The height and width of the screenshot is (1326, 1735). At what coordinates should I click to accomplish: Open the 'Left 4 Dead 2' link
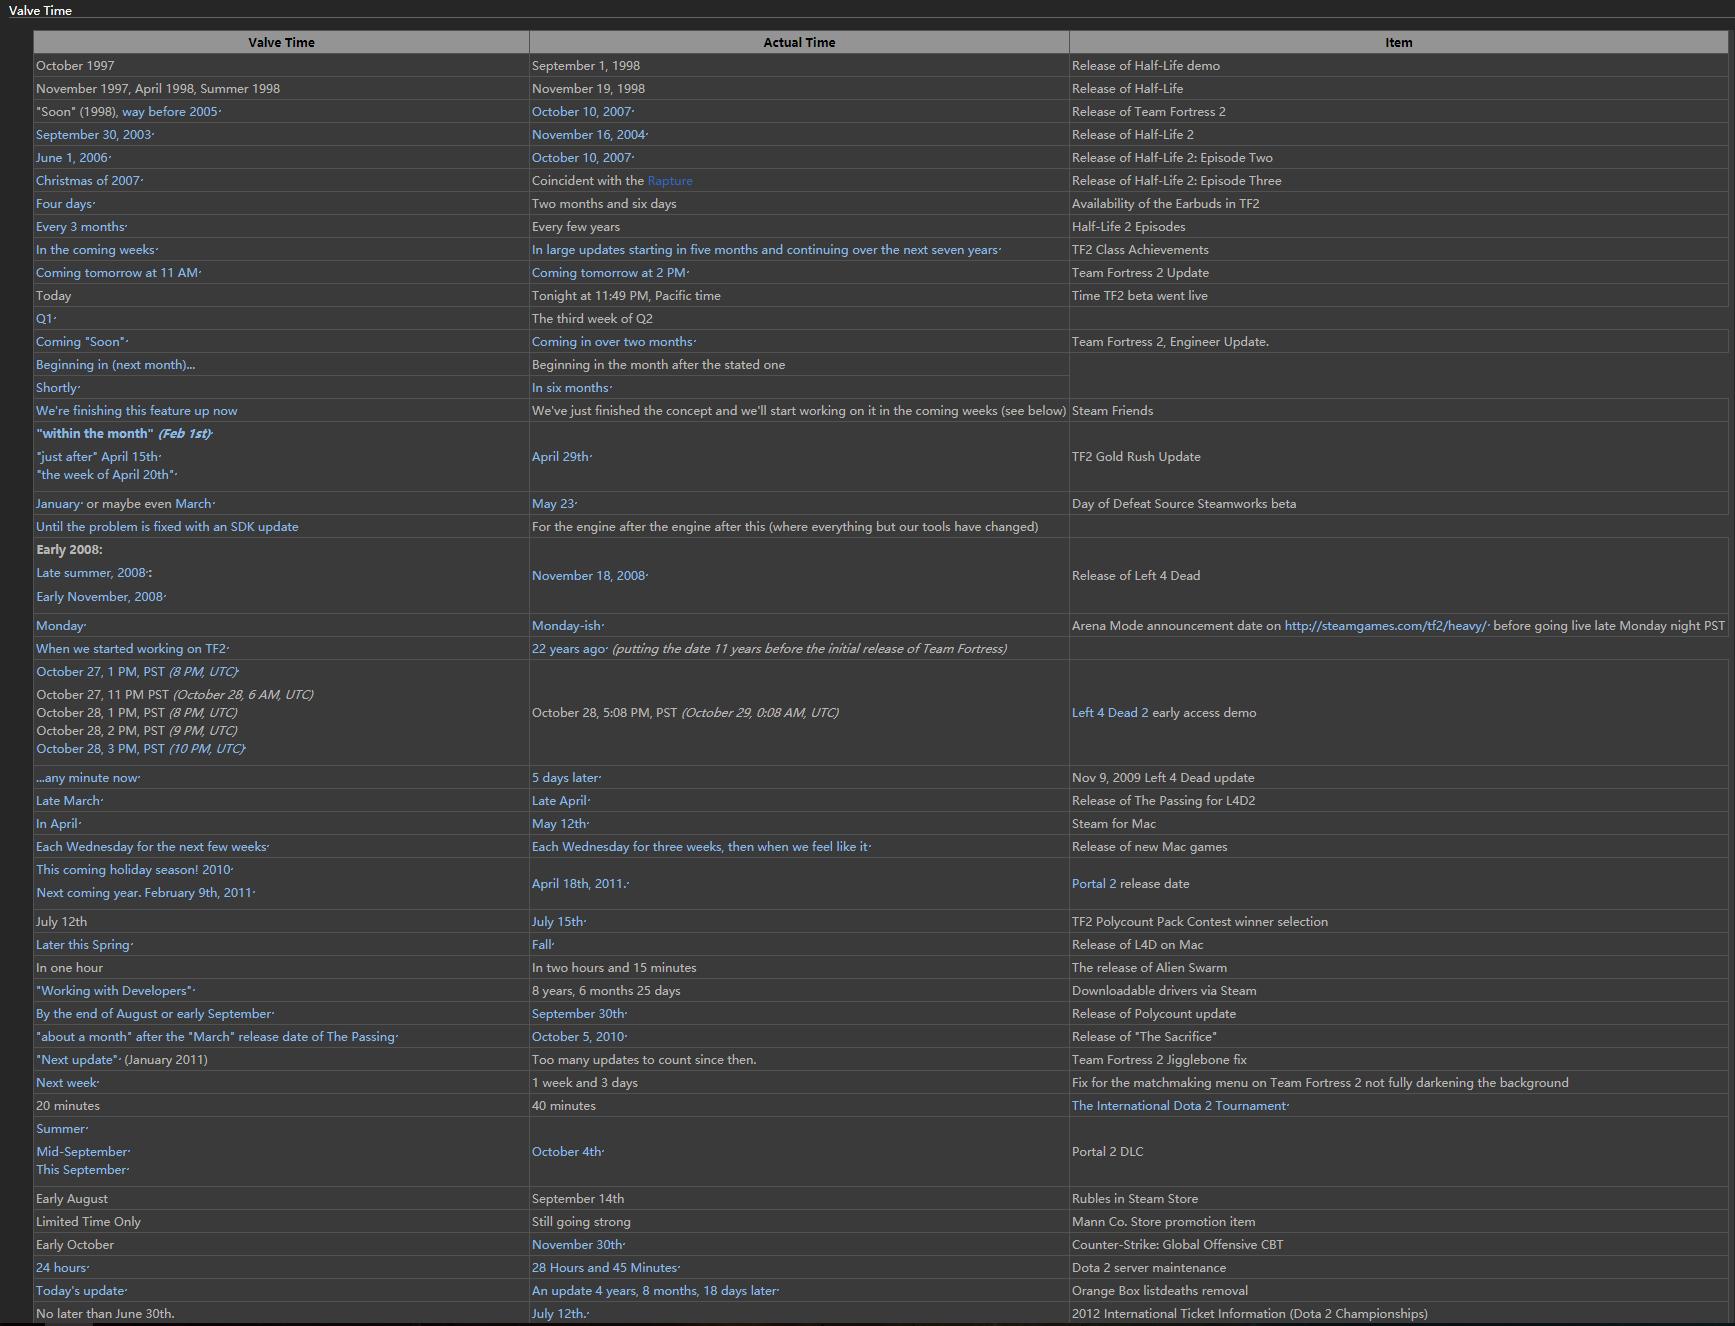(1110, 713)
